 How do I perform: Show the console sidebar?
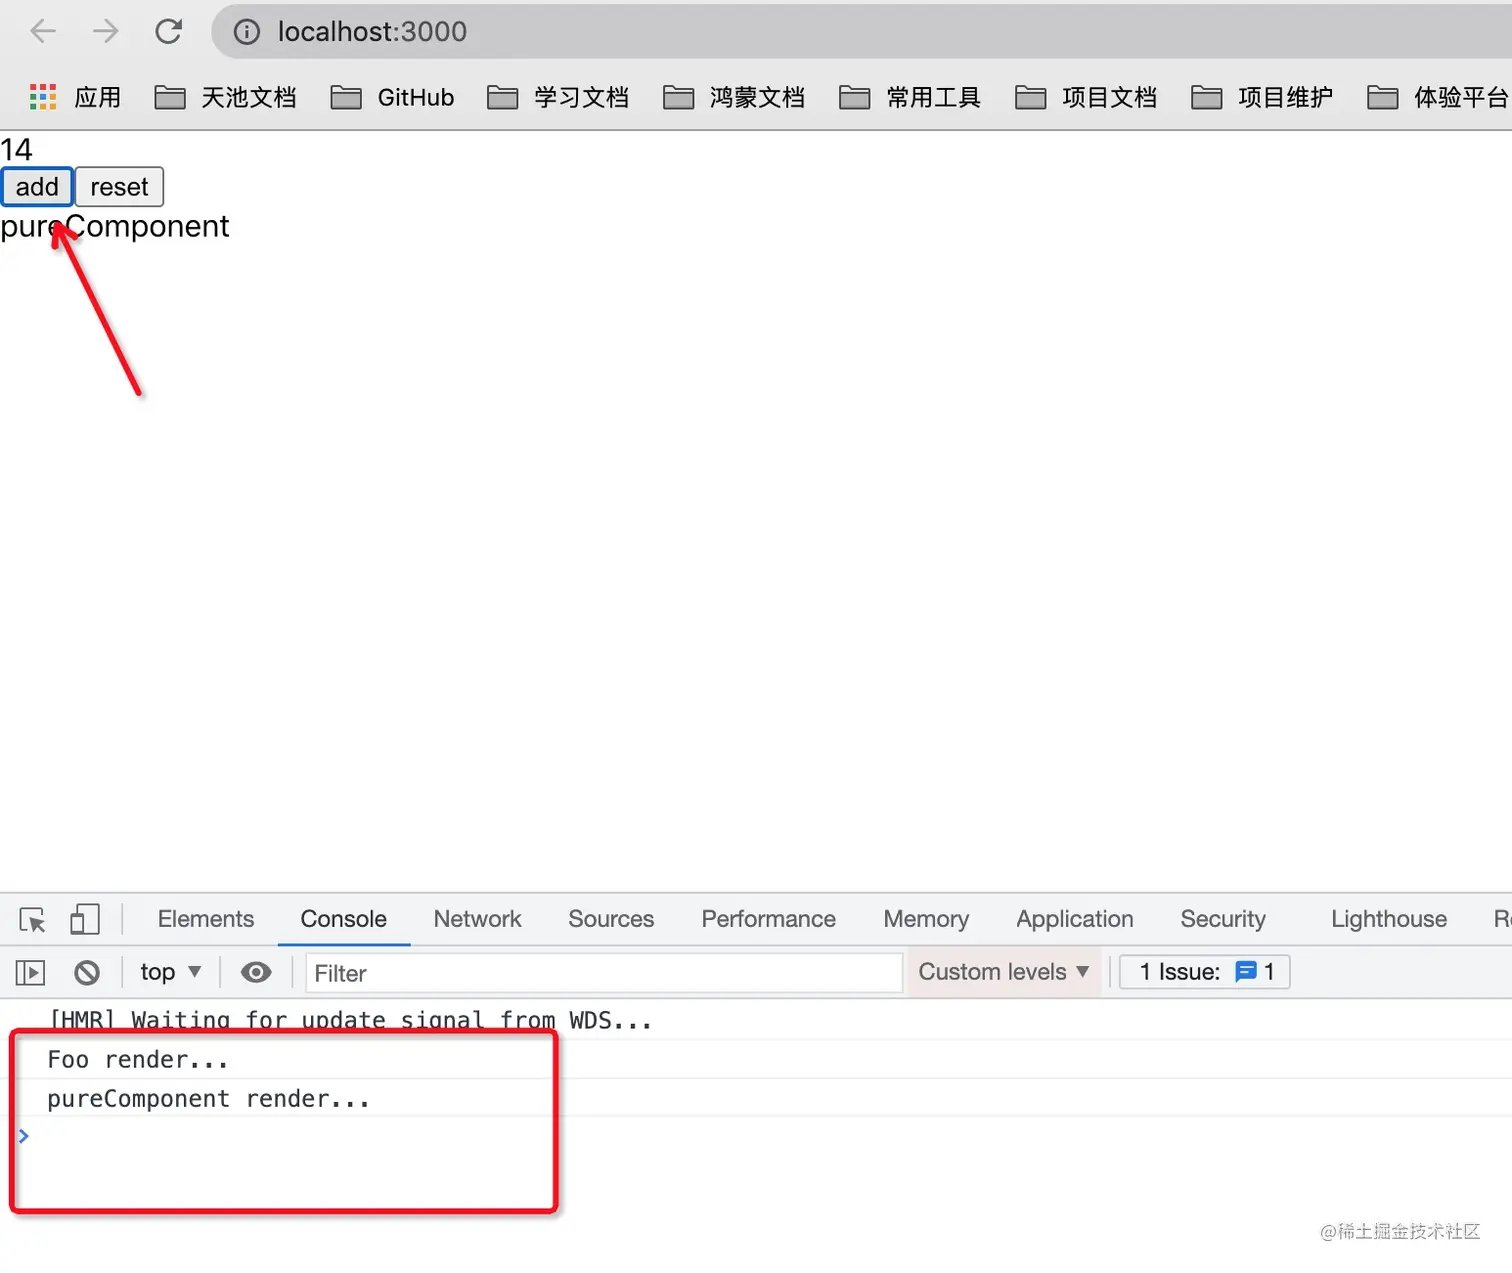(x=31, y=972)
